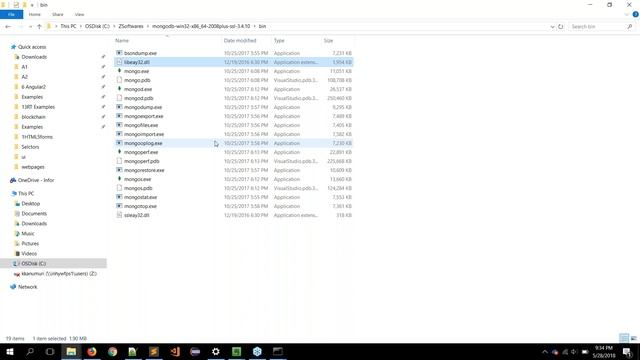Open the clock and date in the tray
The image size is (640, 360).
[x=604, y=352]
